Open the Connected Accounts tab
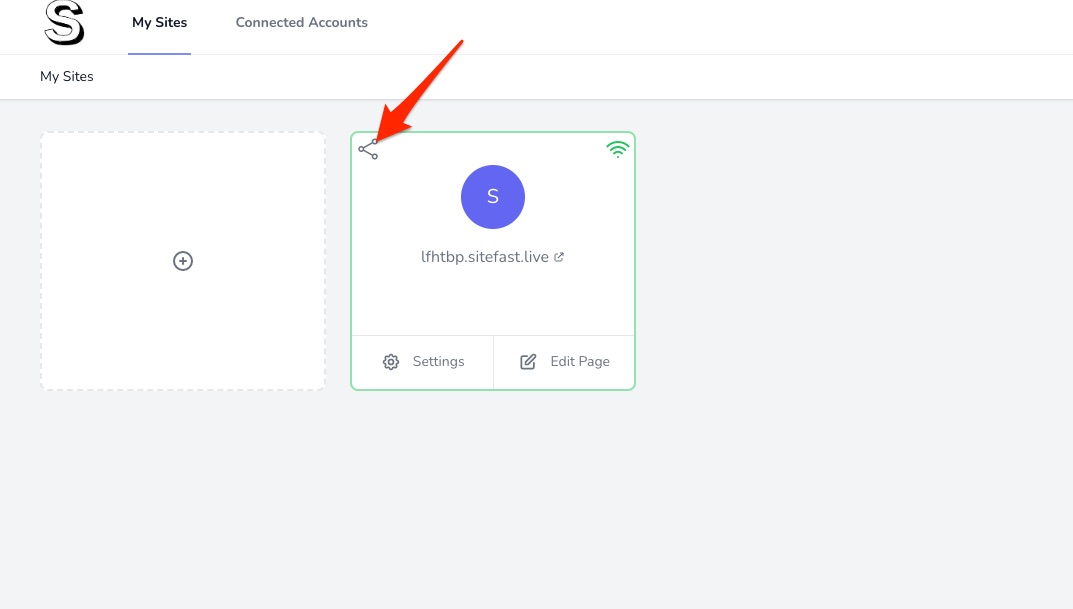1073x609 pixels. coord(302,23)
